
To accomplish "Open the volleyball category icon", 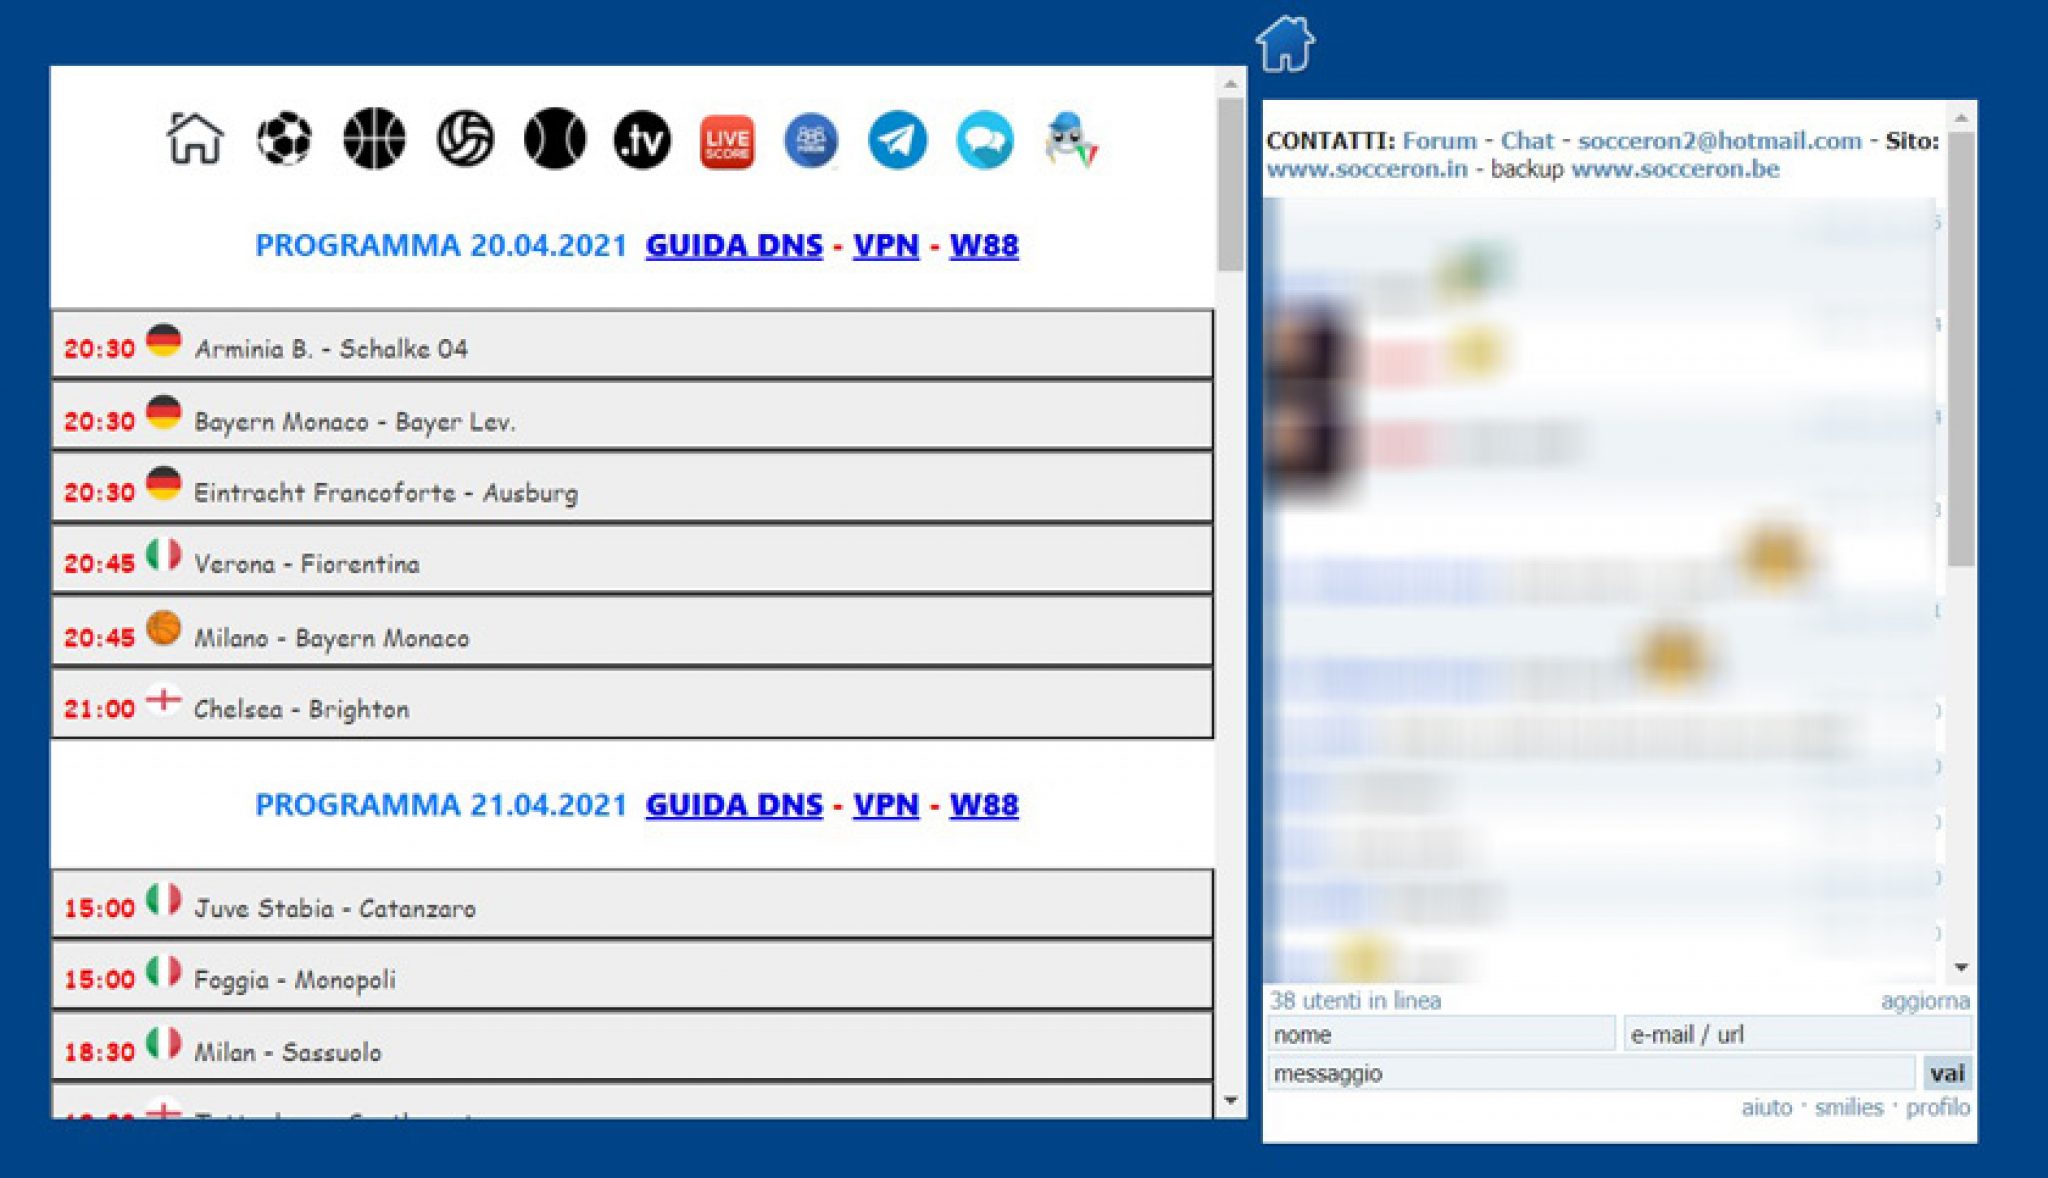I will click(x=465, y=139).
